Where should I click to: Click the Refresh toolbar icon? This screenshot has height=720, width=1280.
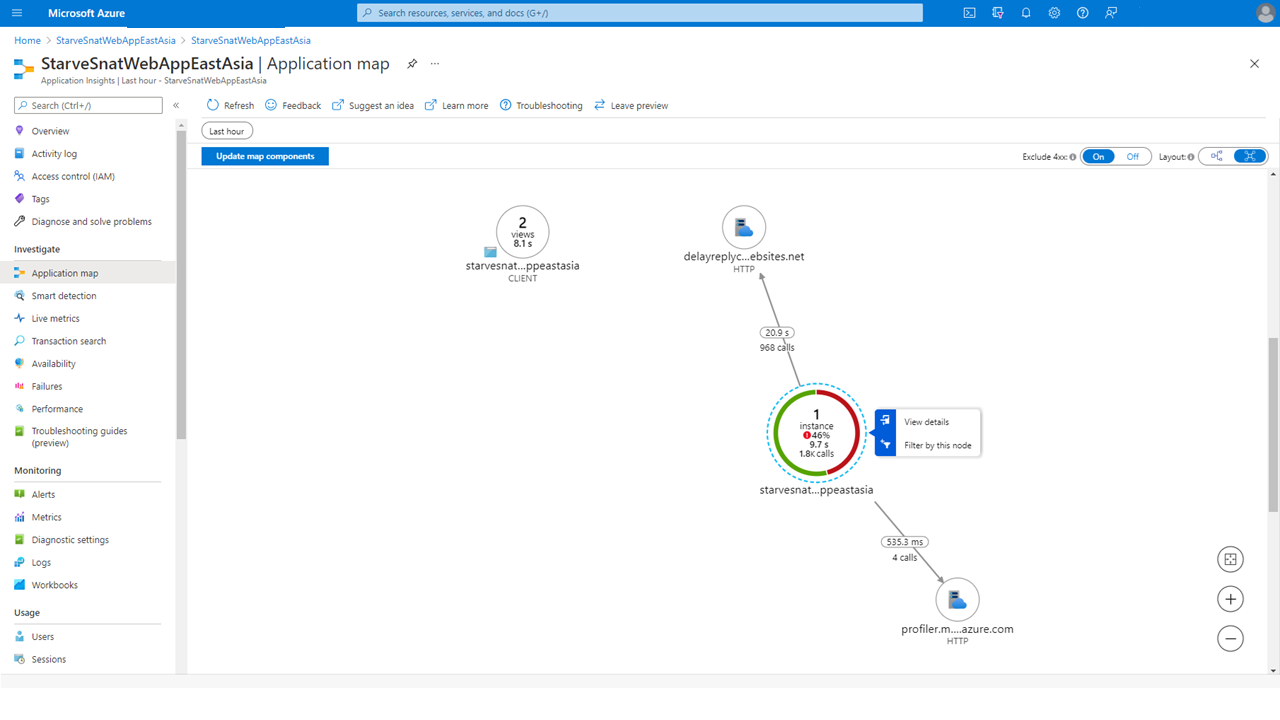point(213,105)
